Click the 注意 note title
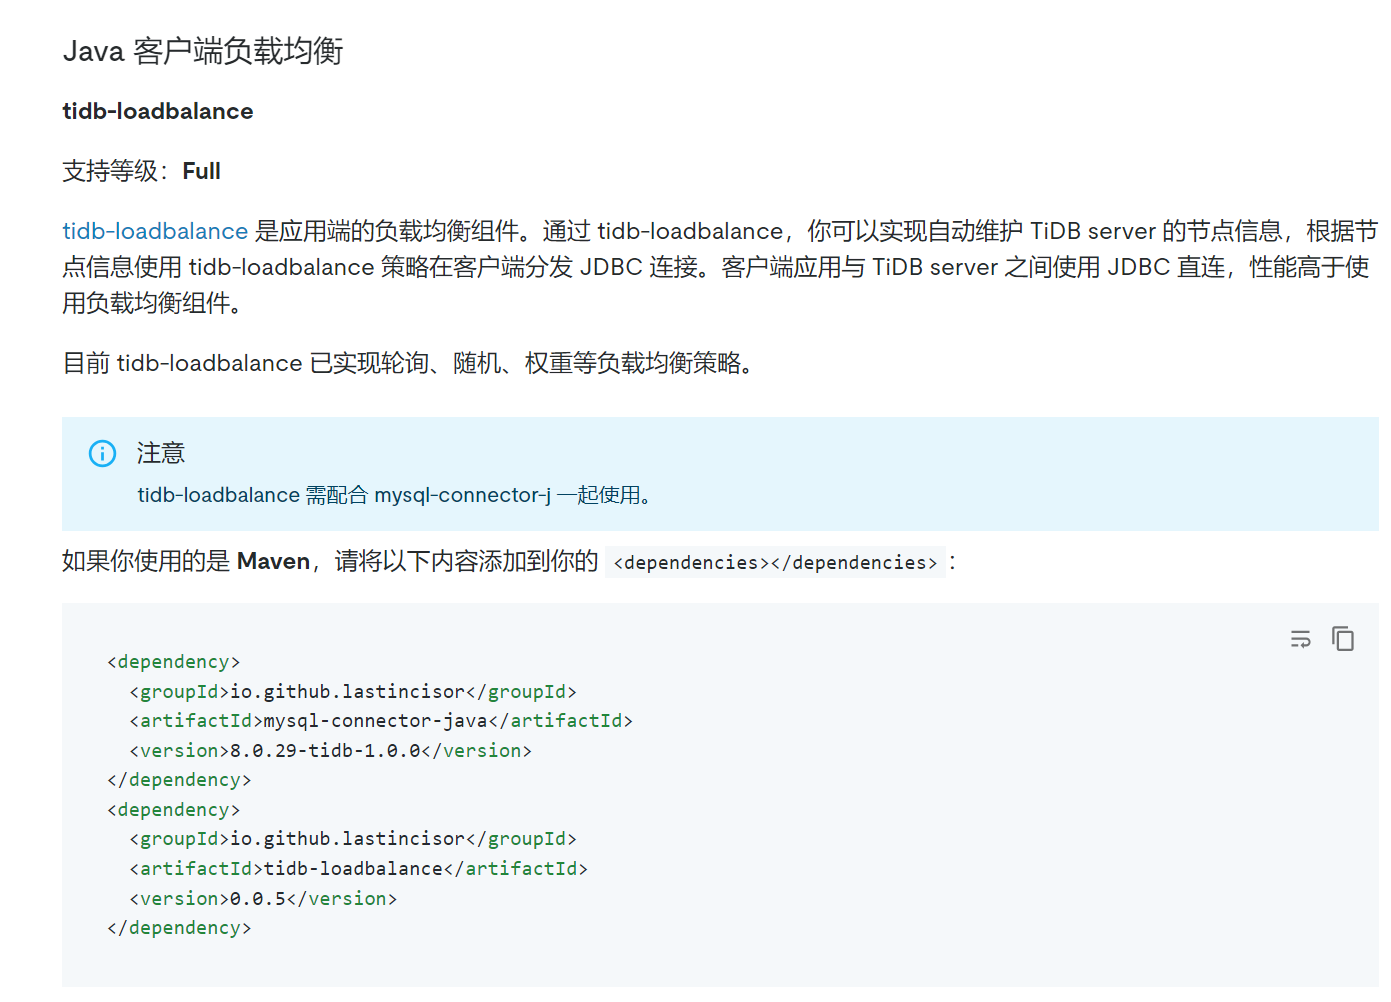The image size is (1391, 1002). click(x=161, y=453)
